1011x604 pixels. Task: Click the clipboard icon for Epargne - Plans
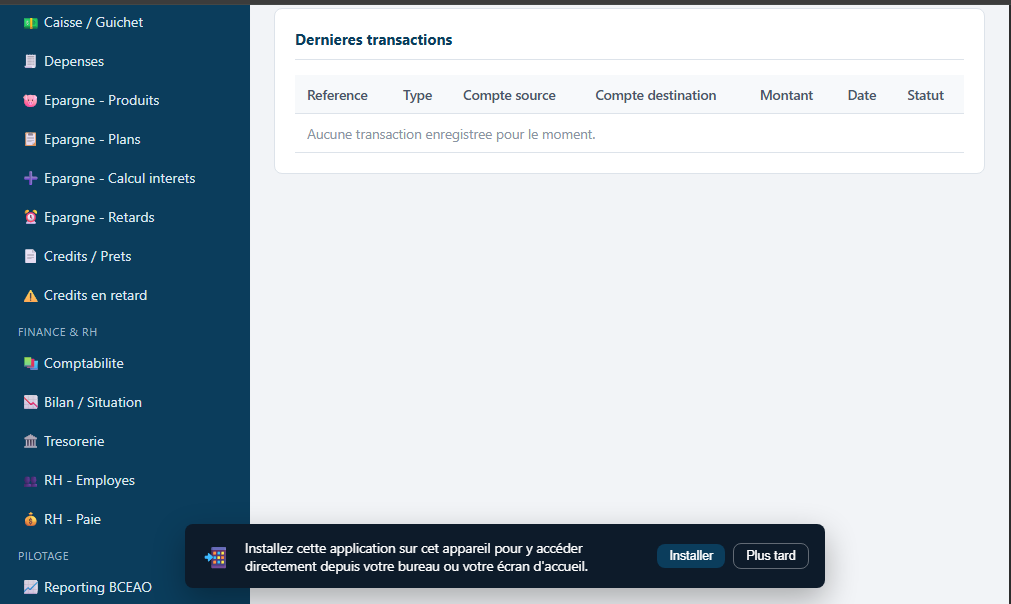[30, 139]
